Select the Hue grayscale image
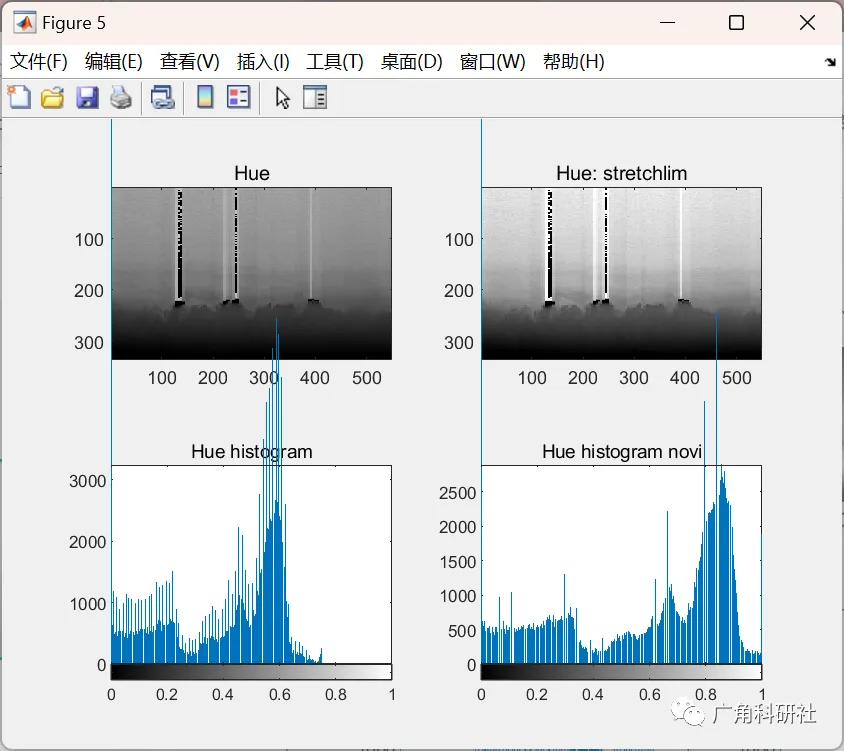 251,273
